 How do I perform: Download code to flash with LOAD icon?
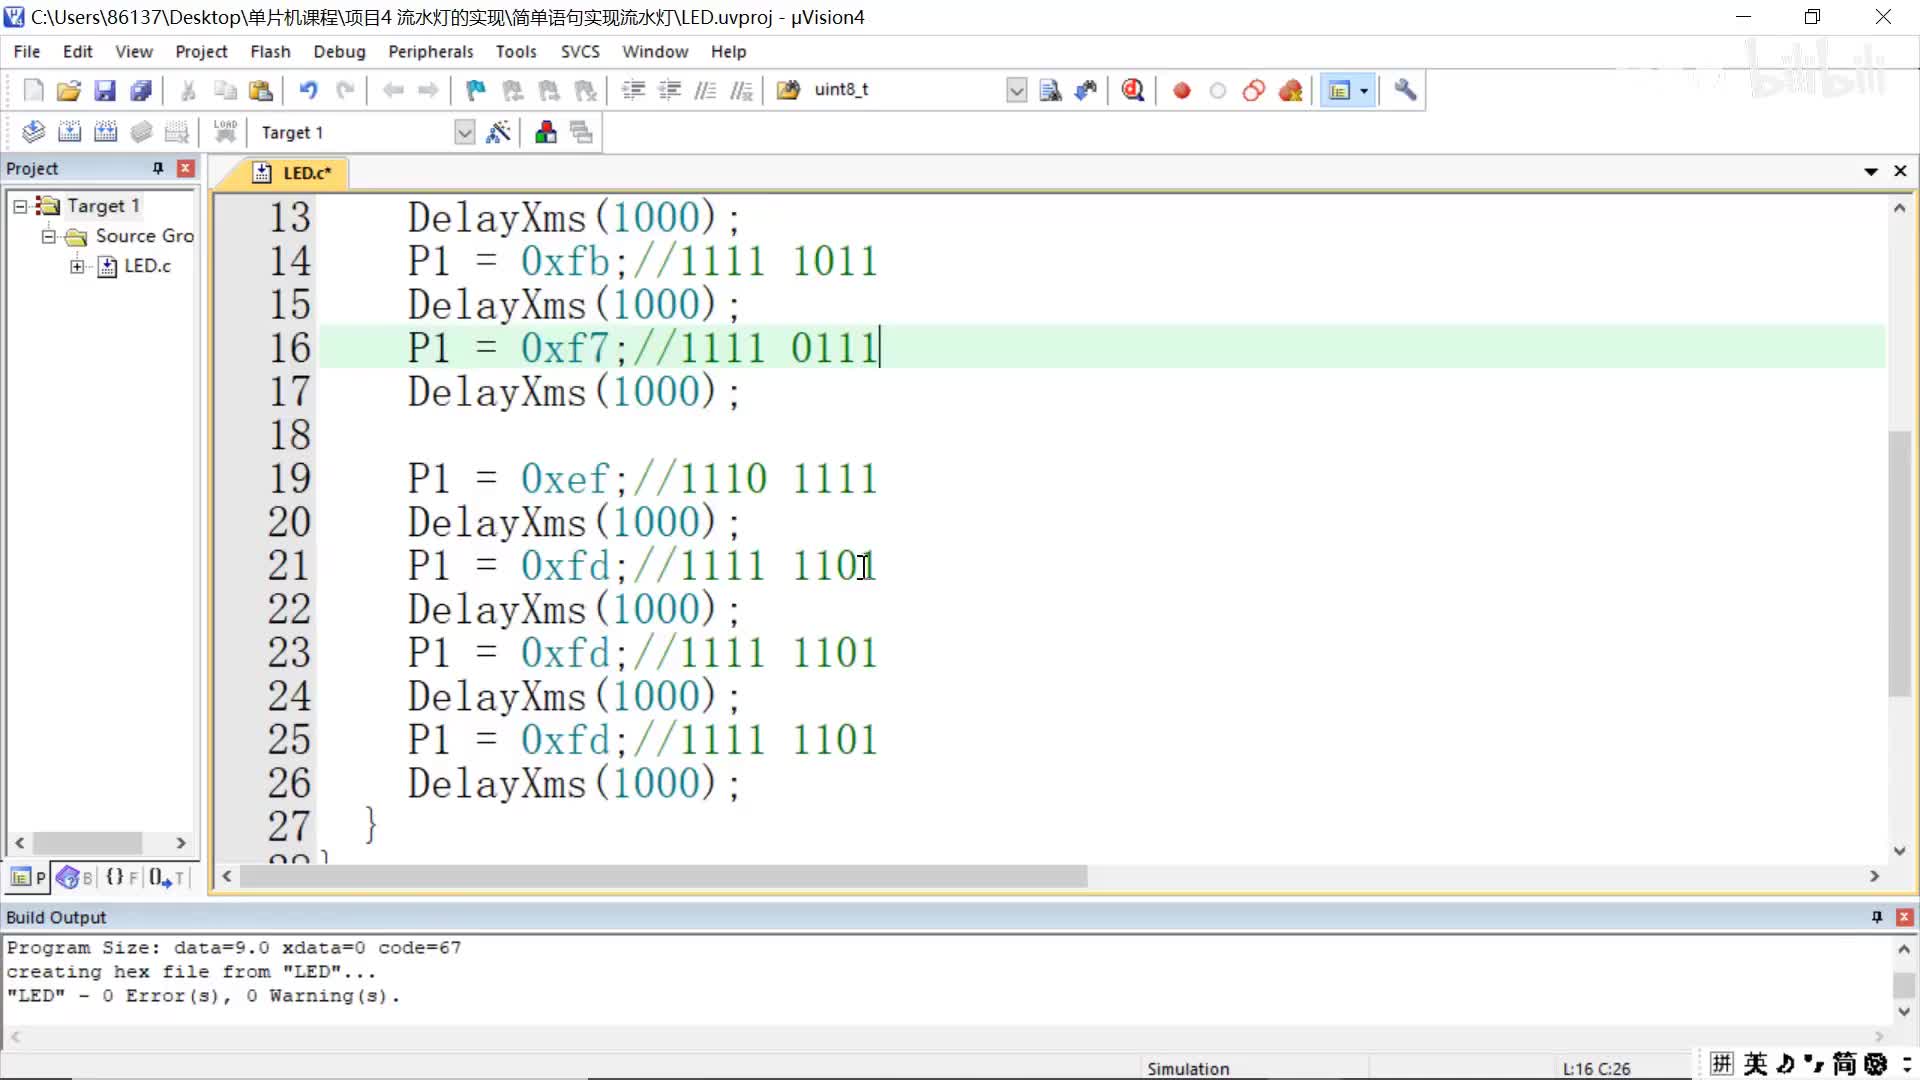[x=225, y=132]
